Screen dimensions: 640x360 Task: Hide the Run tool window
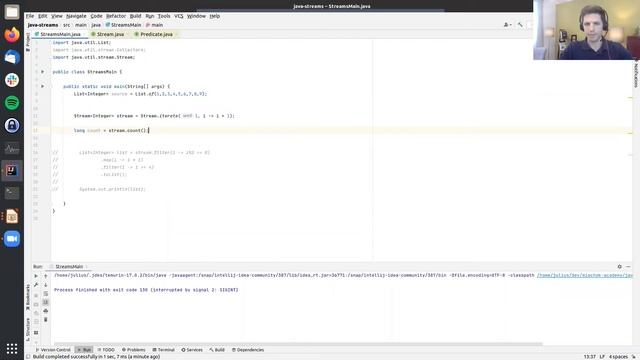628,267
